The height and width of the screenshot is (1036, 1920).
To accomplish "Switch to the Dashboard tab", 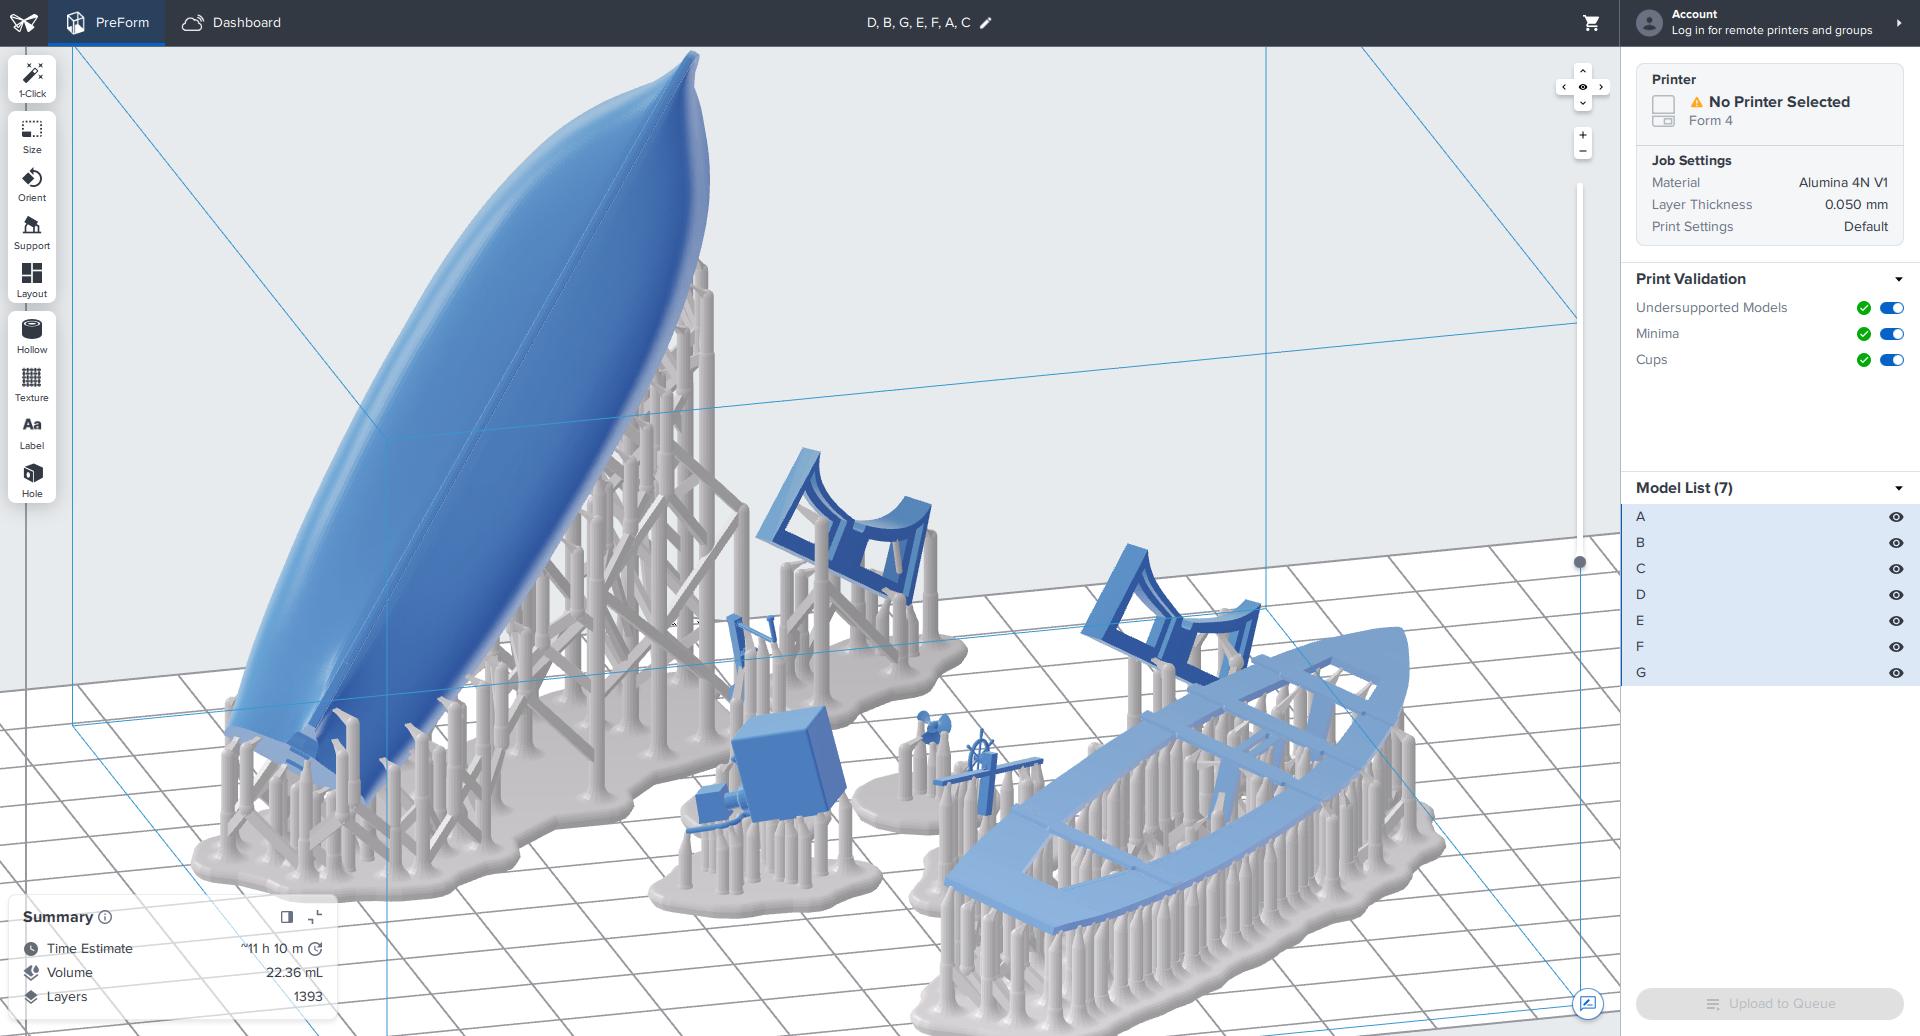I will (231, 23).
